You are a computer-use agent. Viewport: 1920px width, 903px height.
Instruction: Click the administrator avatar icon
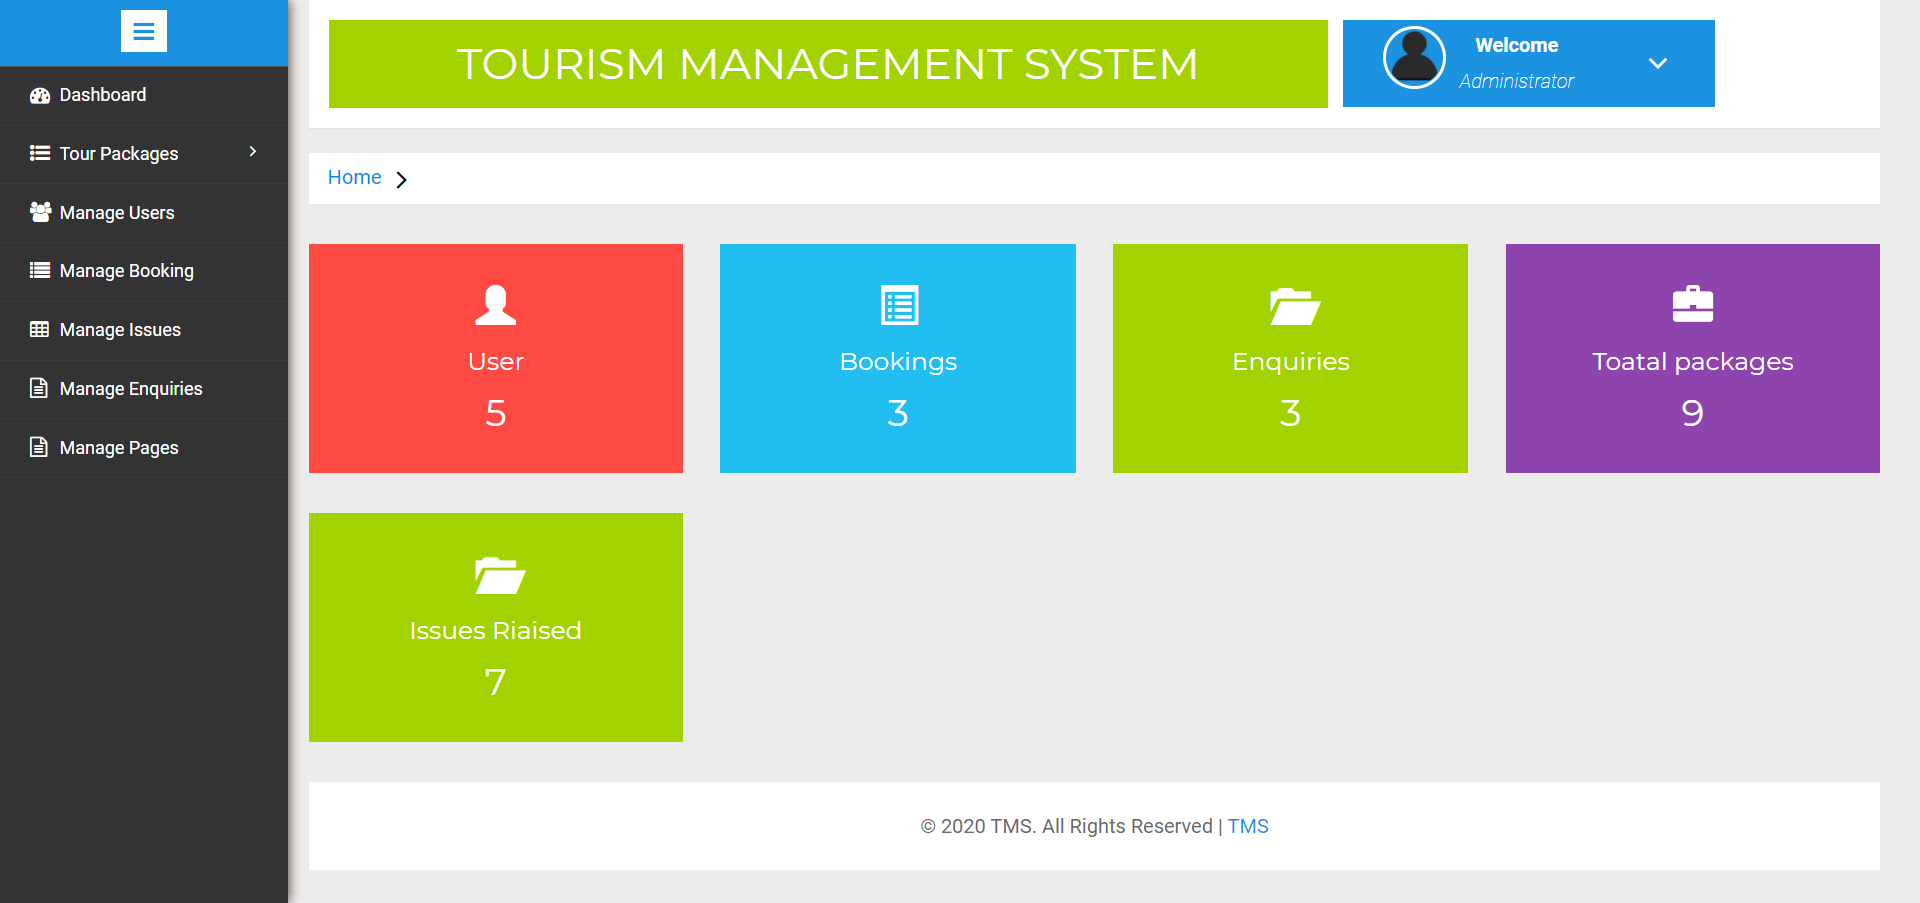[x=1413, y=58]
